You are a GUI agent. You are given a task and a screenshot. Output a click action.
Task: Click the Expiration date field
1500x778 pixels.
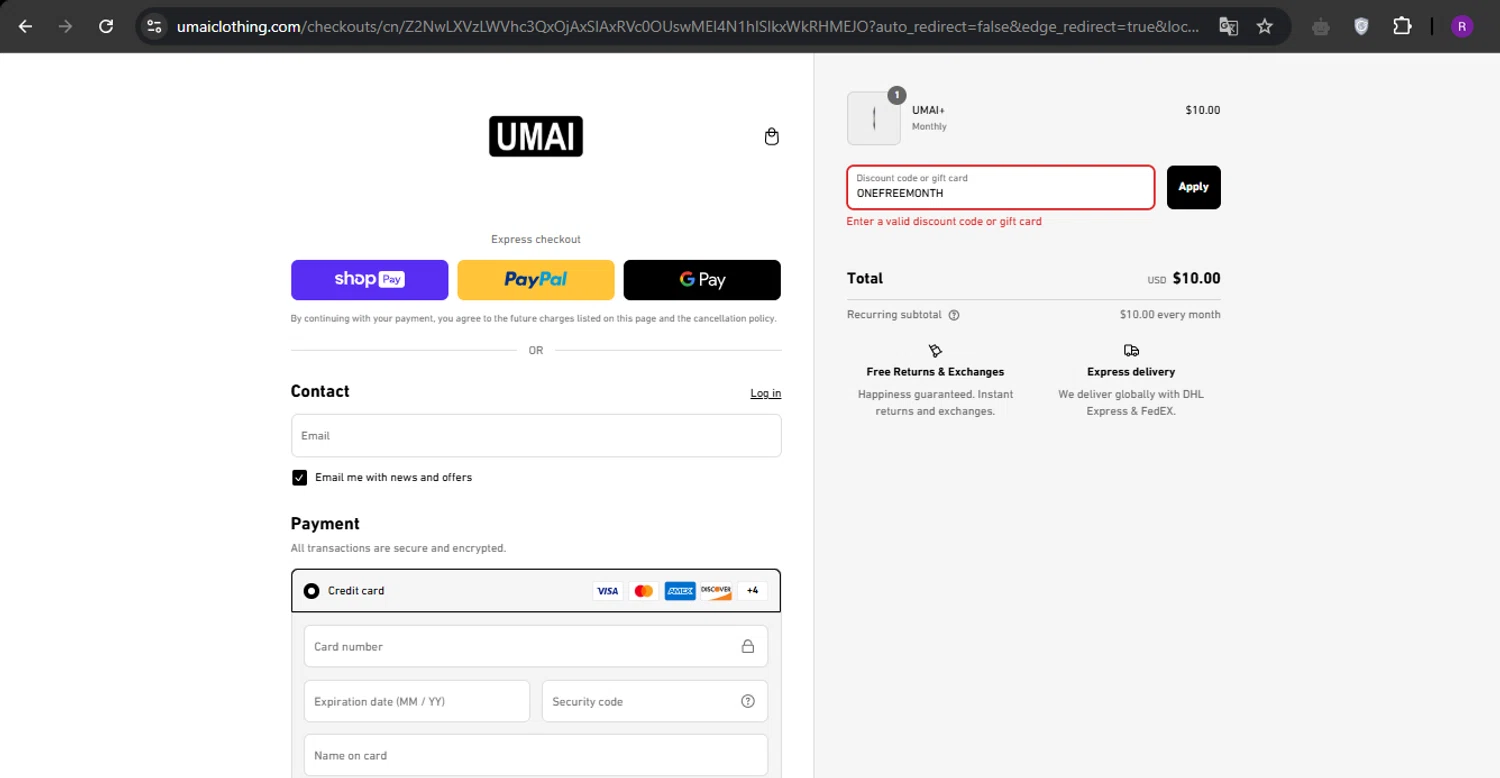point(417,701)
